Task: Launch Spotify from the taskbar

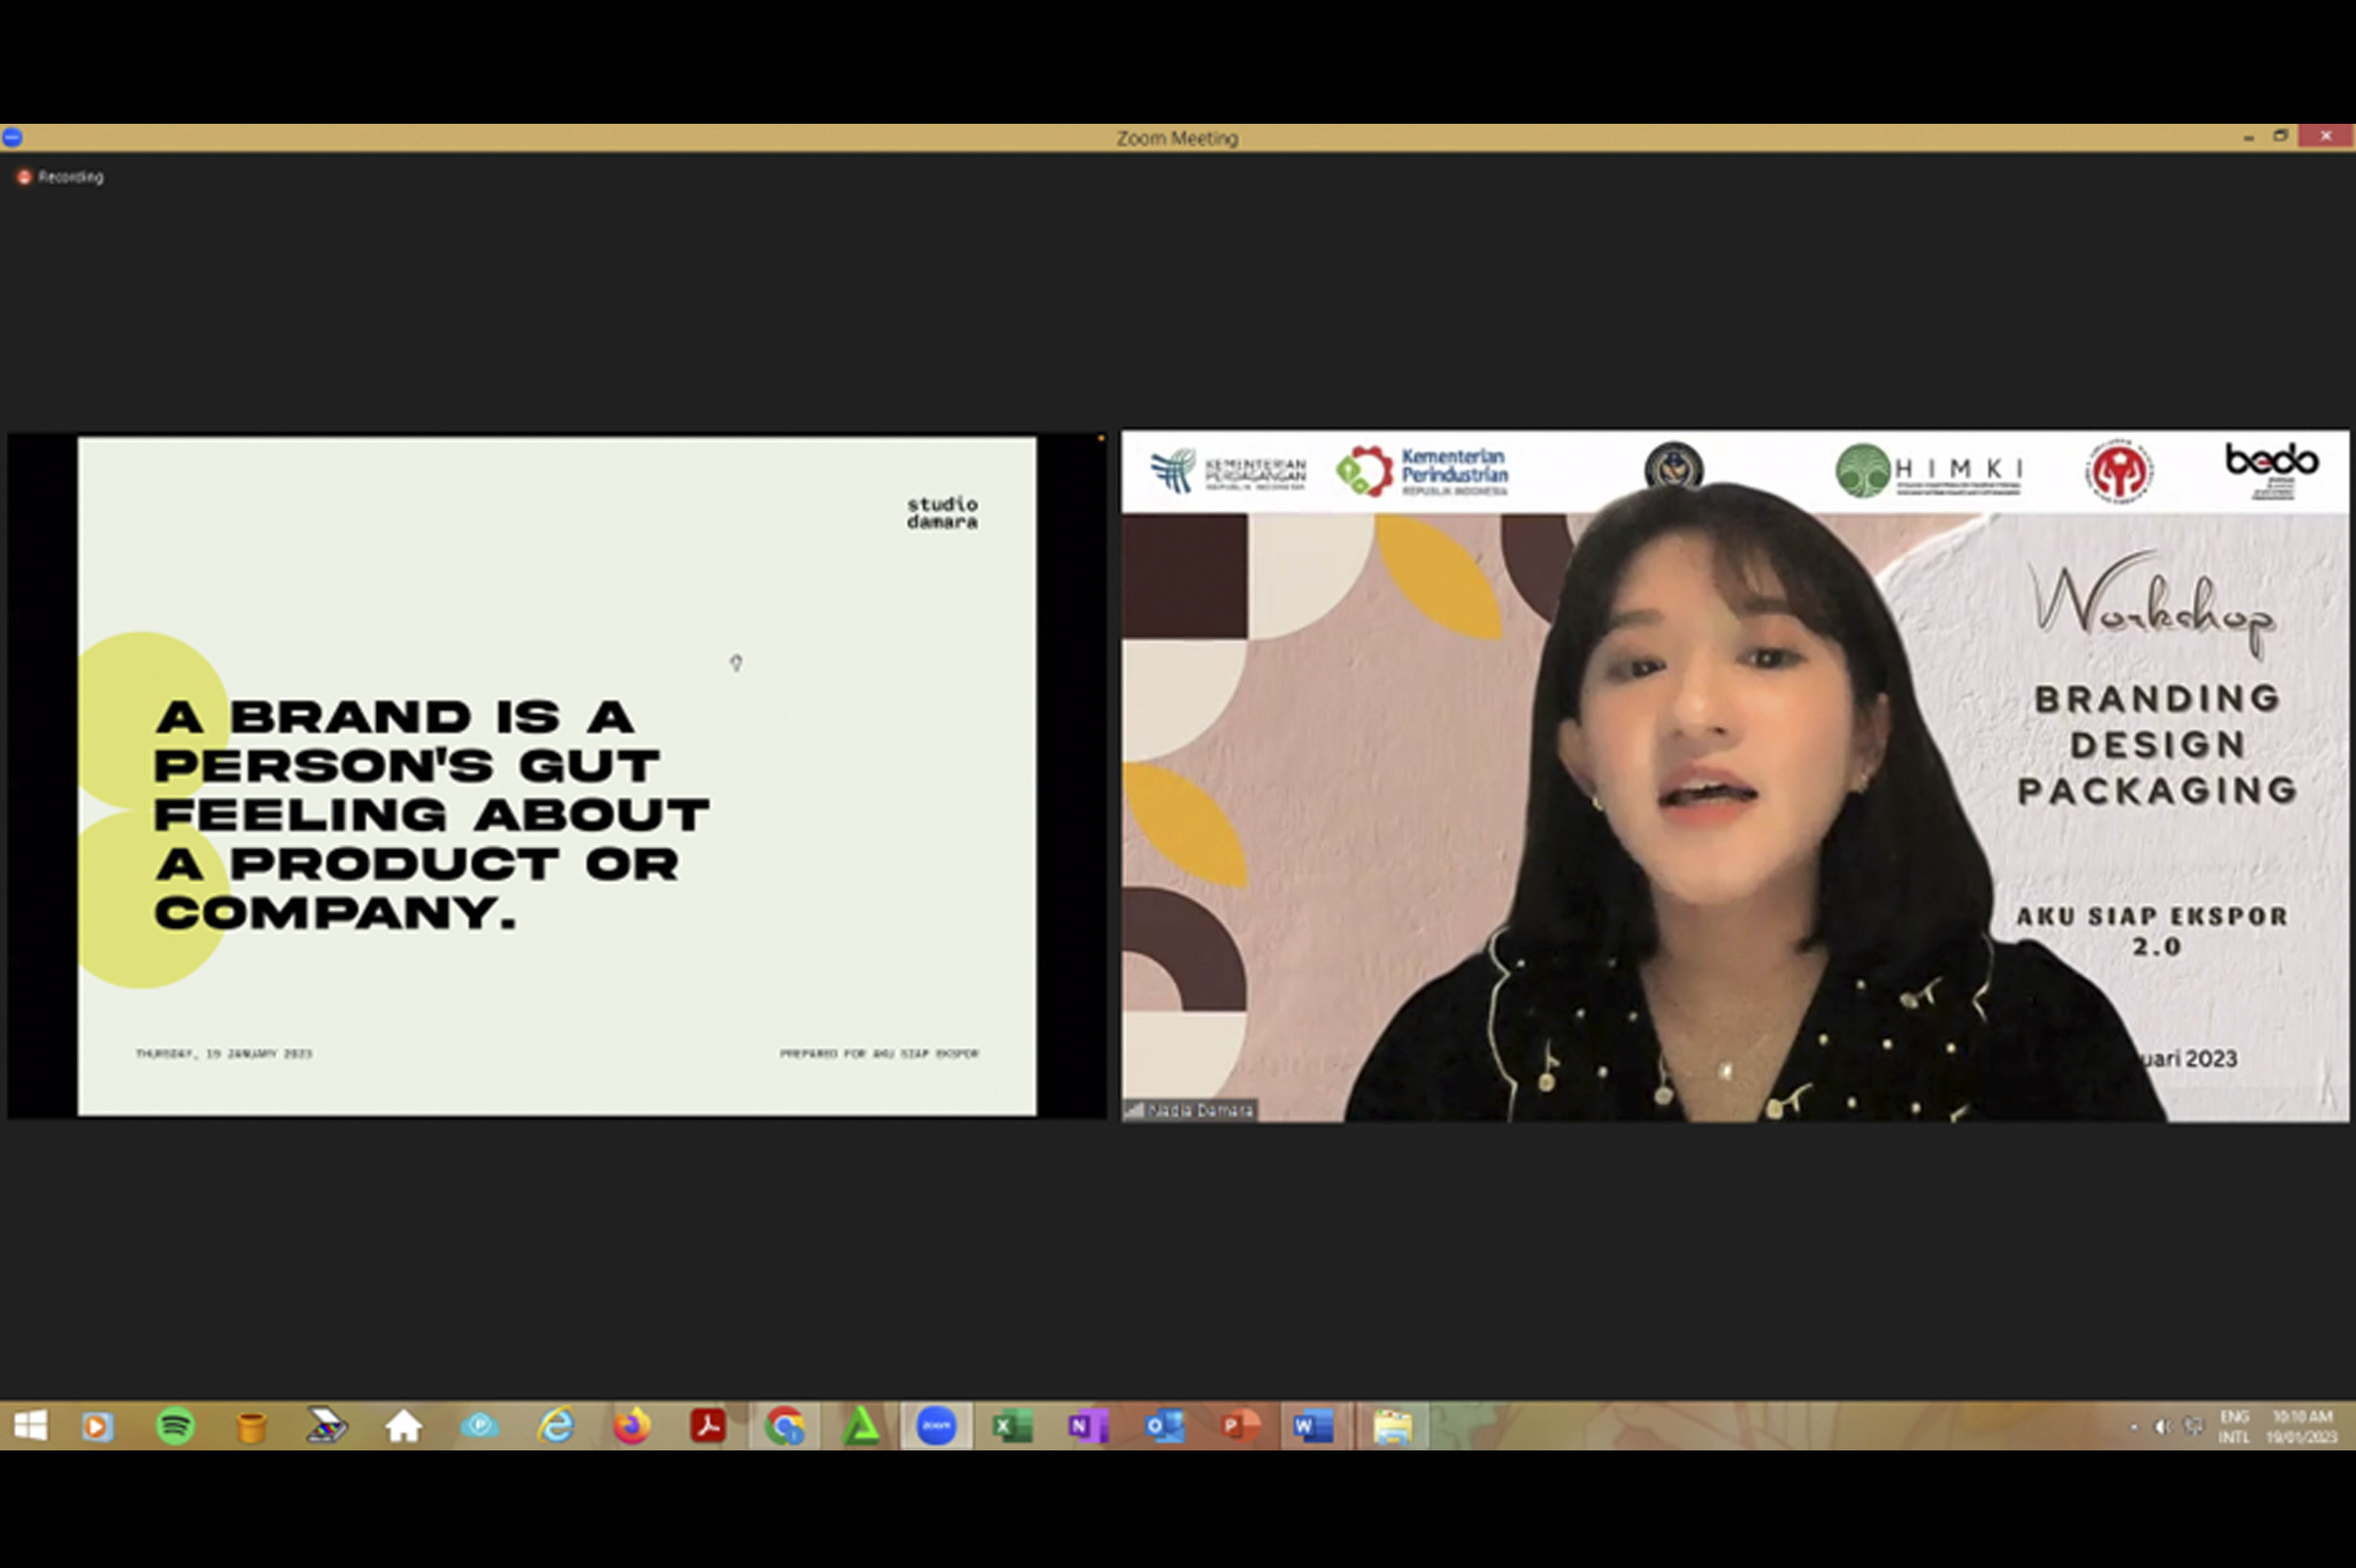Action: (175, 1425)
